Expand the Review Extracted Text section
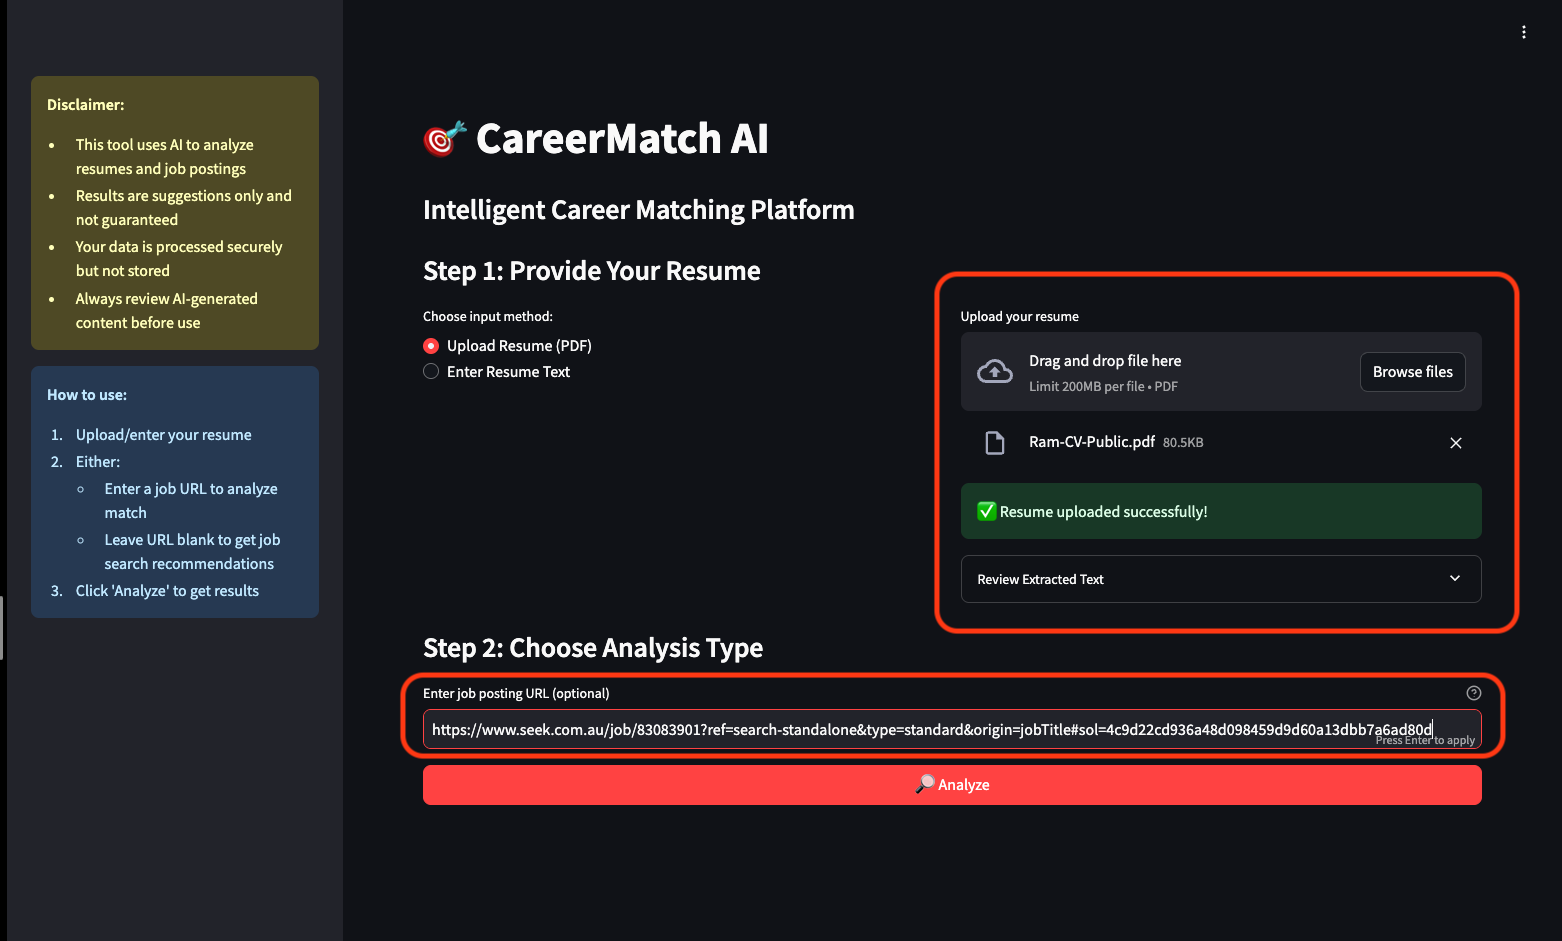This screenshot has width=1562, height=941. click(1220, 579)
